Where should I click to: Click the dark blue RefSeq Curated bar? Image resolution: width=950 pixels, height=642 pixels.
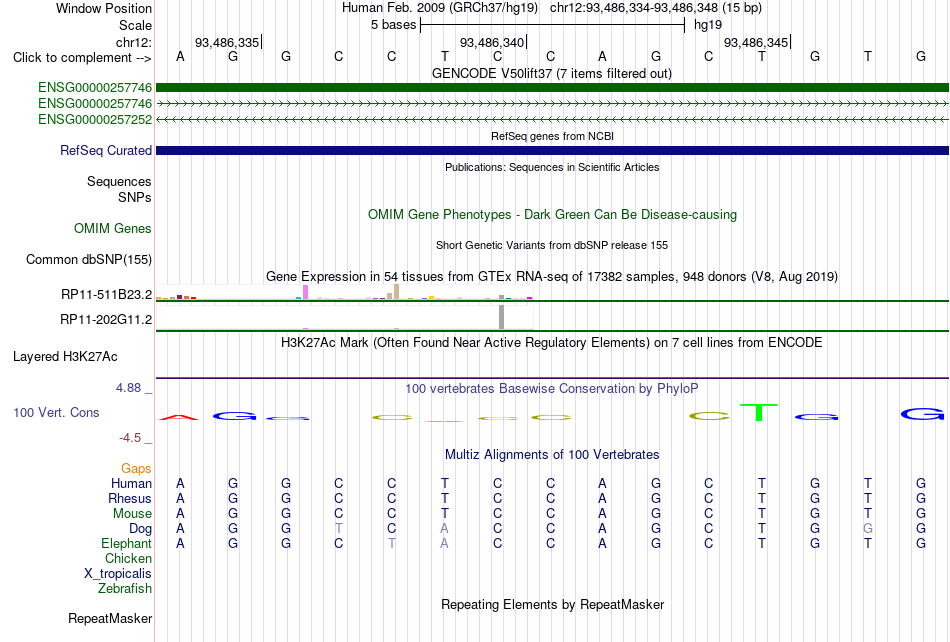(552, 150)
